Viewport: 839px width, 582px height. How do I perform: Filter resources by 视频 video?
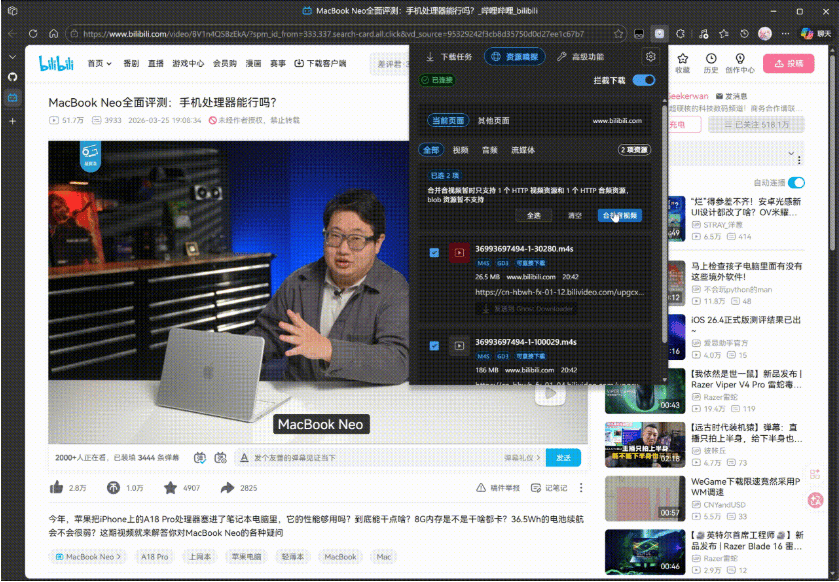(x=460, y=150)
